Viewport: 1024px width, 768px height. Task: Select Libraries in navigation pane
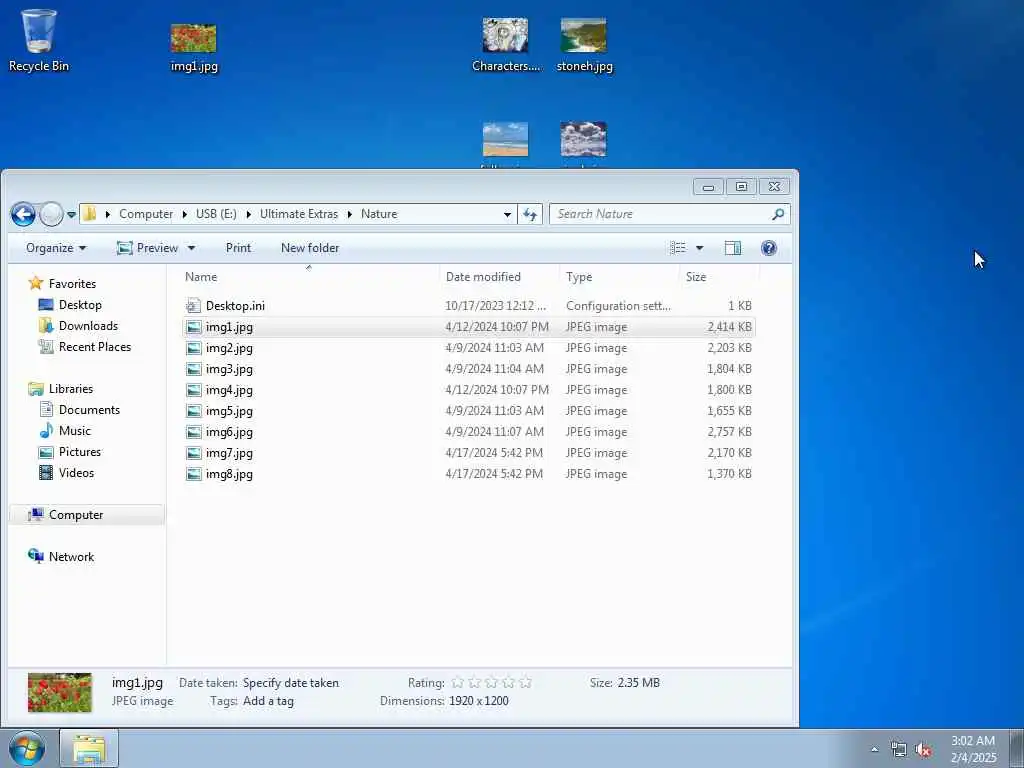point(61,389)
